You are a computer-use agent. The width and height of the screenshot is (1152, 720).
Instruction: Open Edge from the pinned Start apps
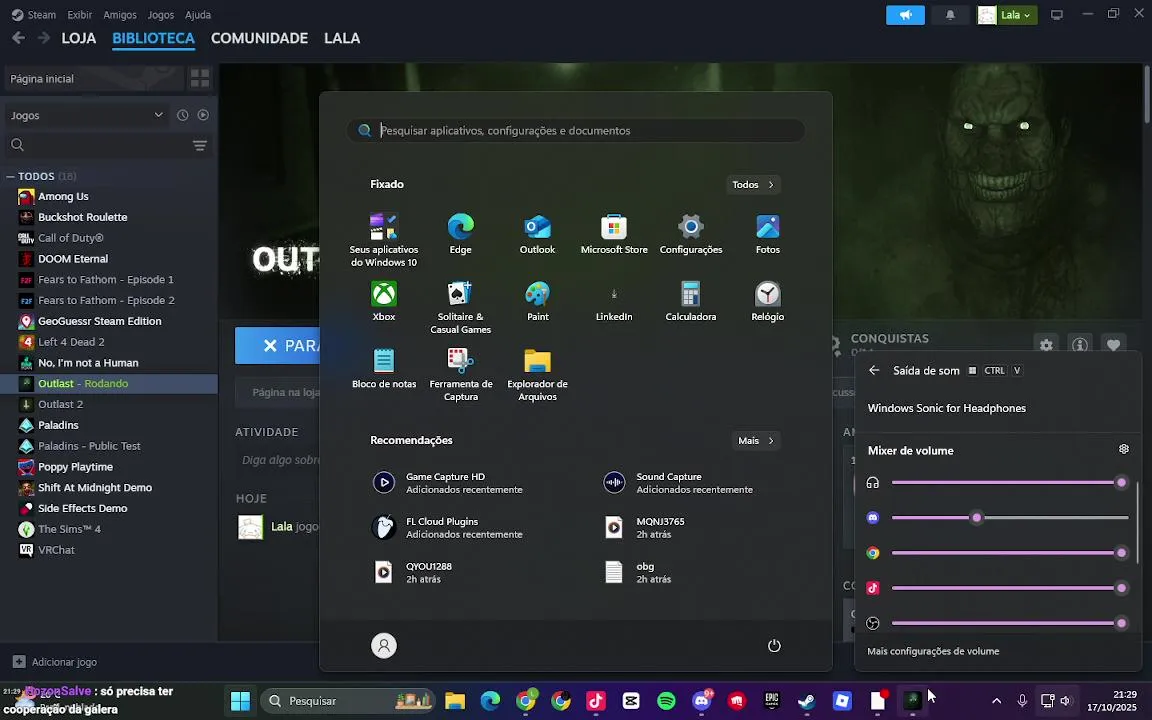tap(461, 234)
